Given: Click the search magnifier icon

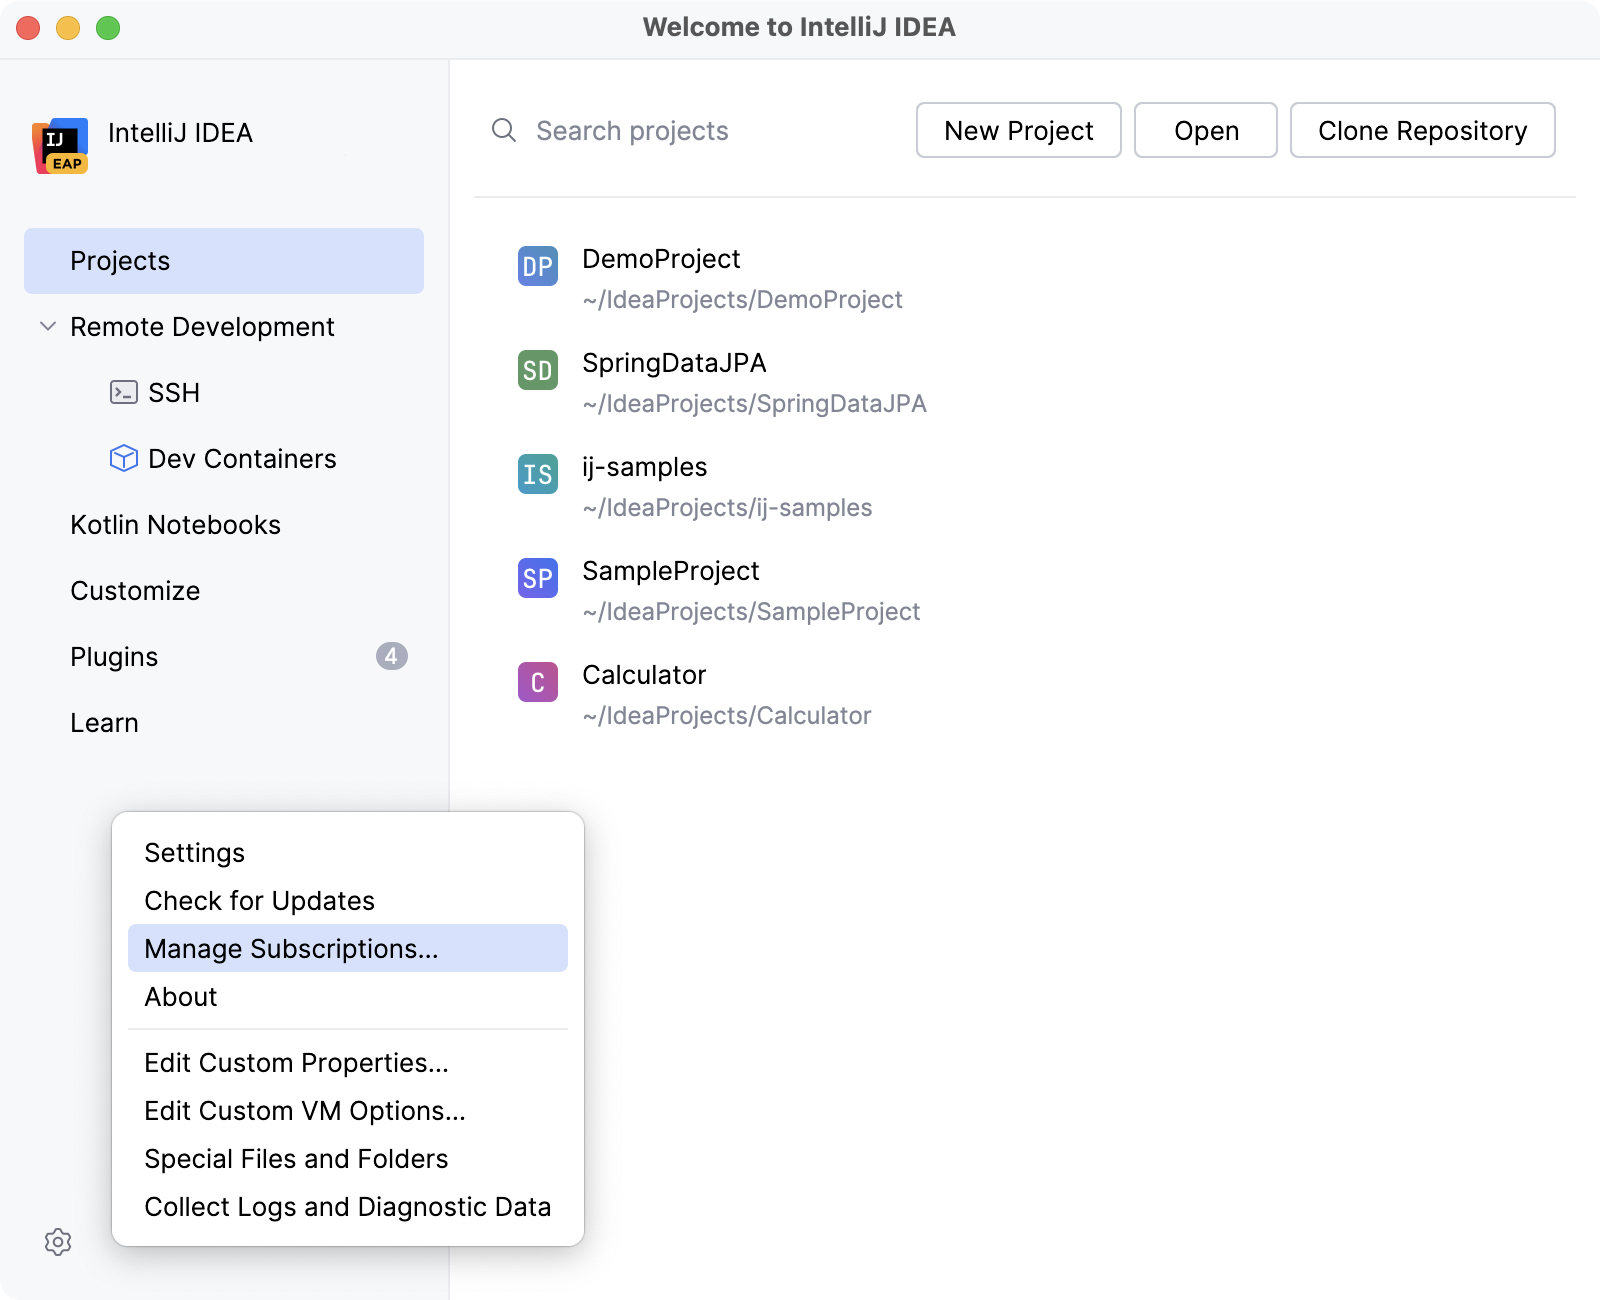Looking at the screenshot, I should coord(502,130).
